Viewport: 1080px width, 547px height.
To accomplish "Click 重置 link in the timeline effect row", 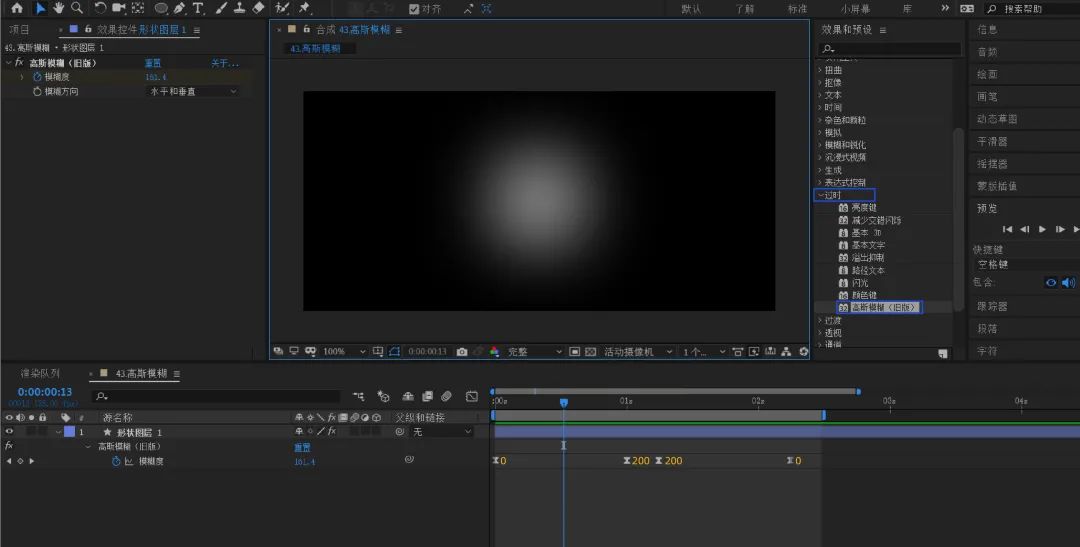I will pyautogui.click(x=302, y=447).
